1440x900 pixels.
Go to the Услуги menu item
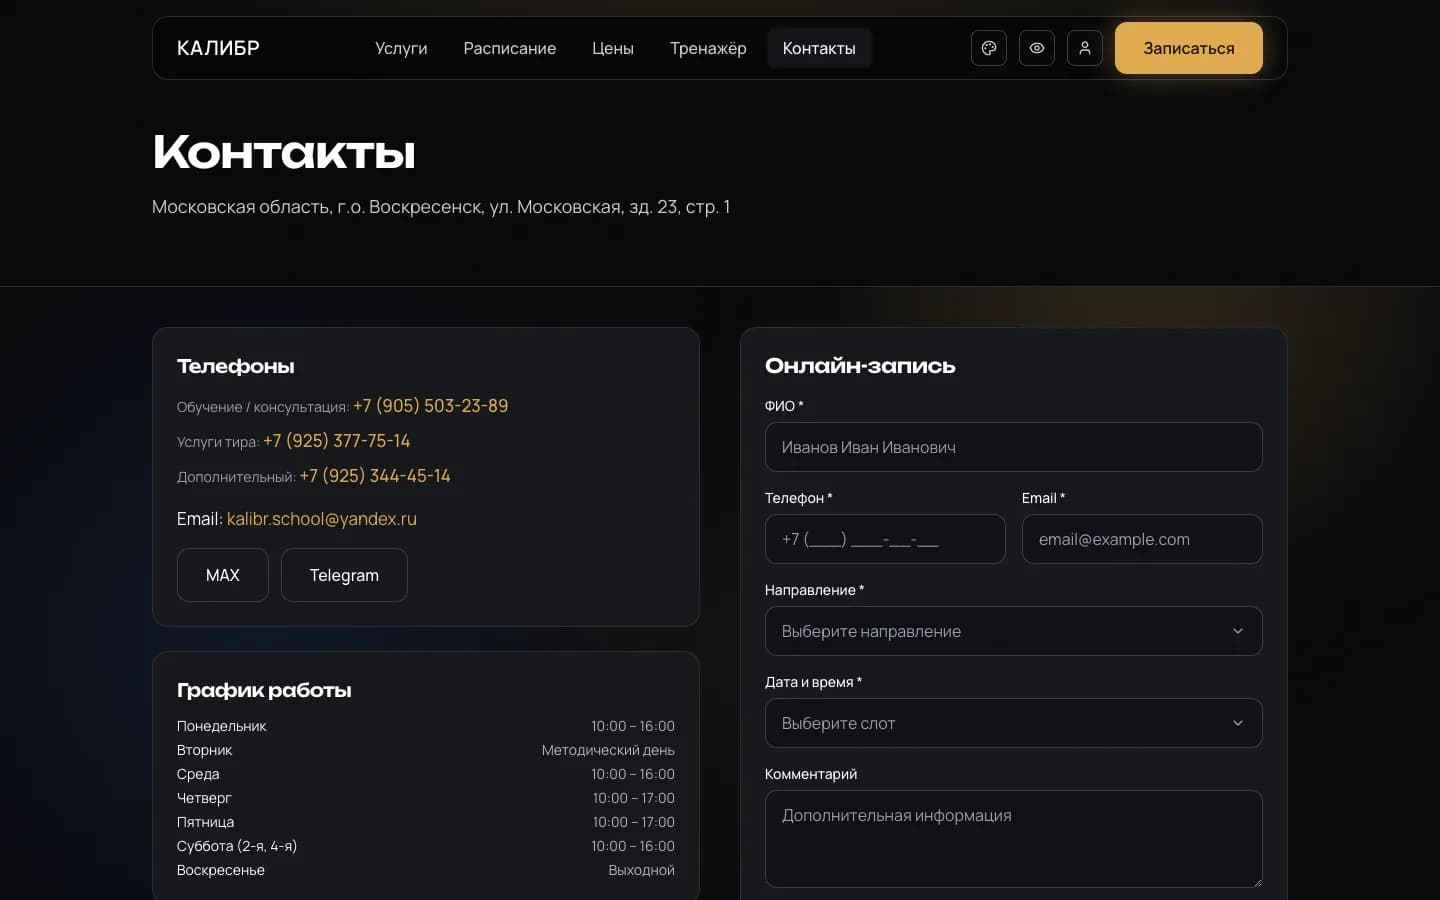[401, 48]
